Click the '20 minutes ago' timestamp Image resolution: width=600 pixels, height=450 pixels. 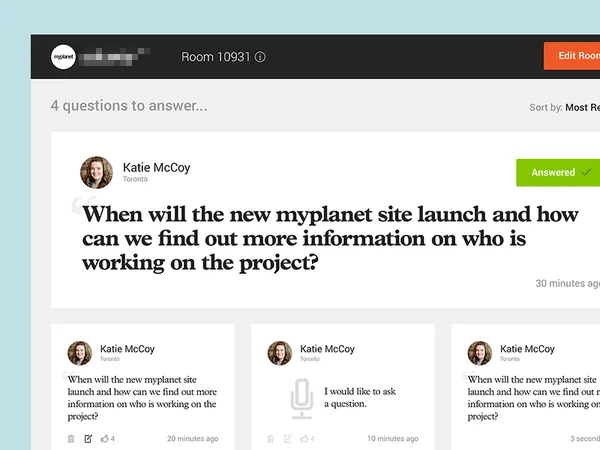tap(192, 439)
